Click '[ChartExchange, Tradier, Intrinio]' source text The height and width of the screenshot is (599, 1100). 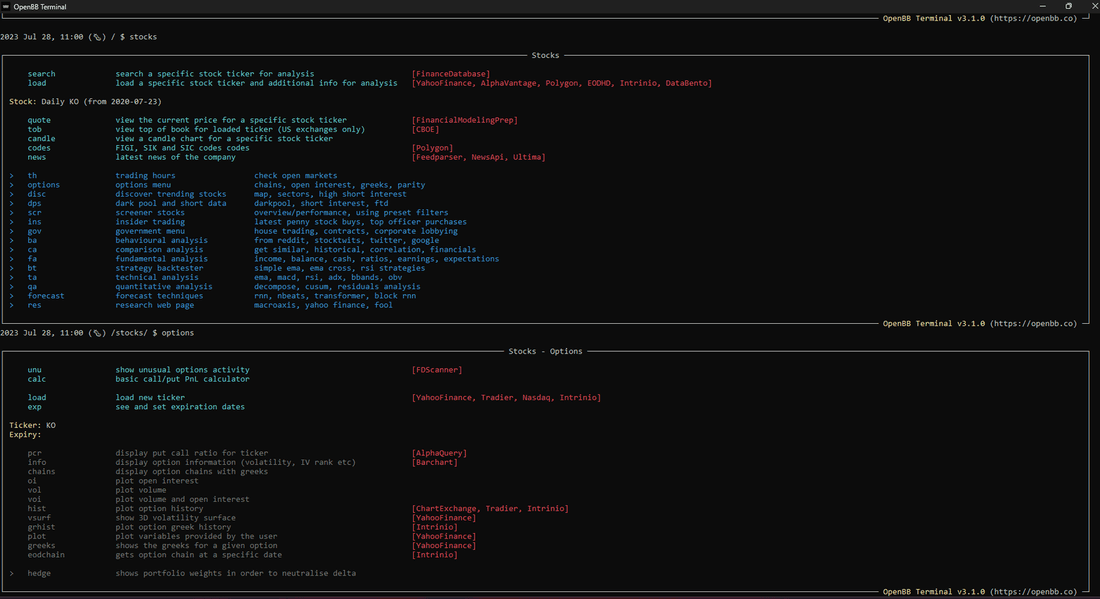[490, 509]
